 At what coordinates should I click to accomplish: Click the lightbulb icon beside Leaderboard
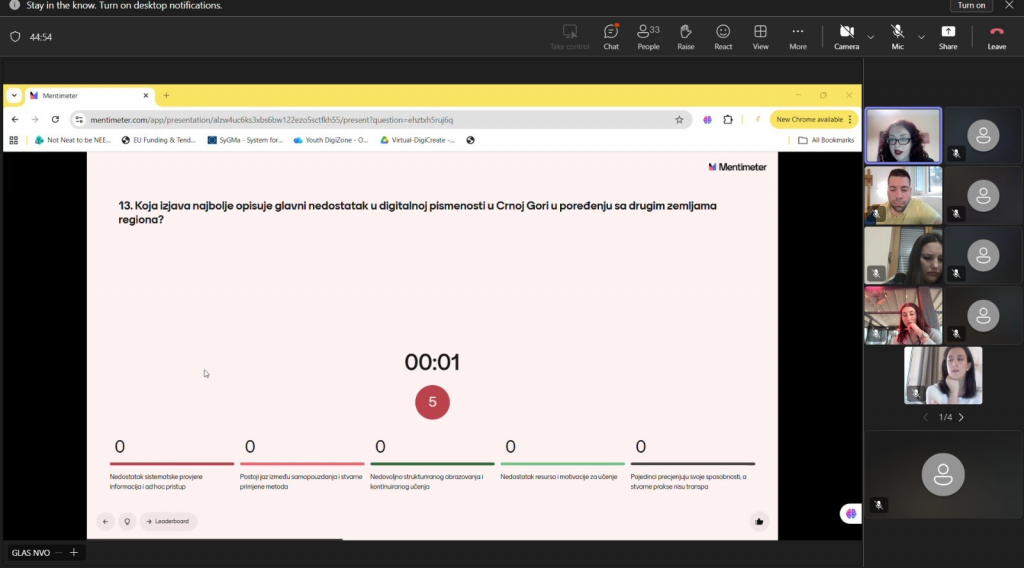[127, 521]
